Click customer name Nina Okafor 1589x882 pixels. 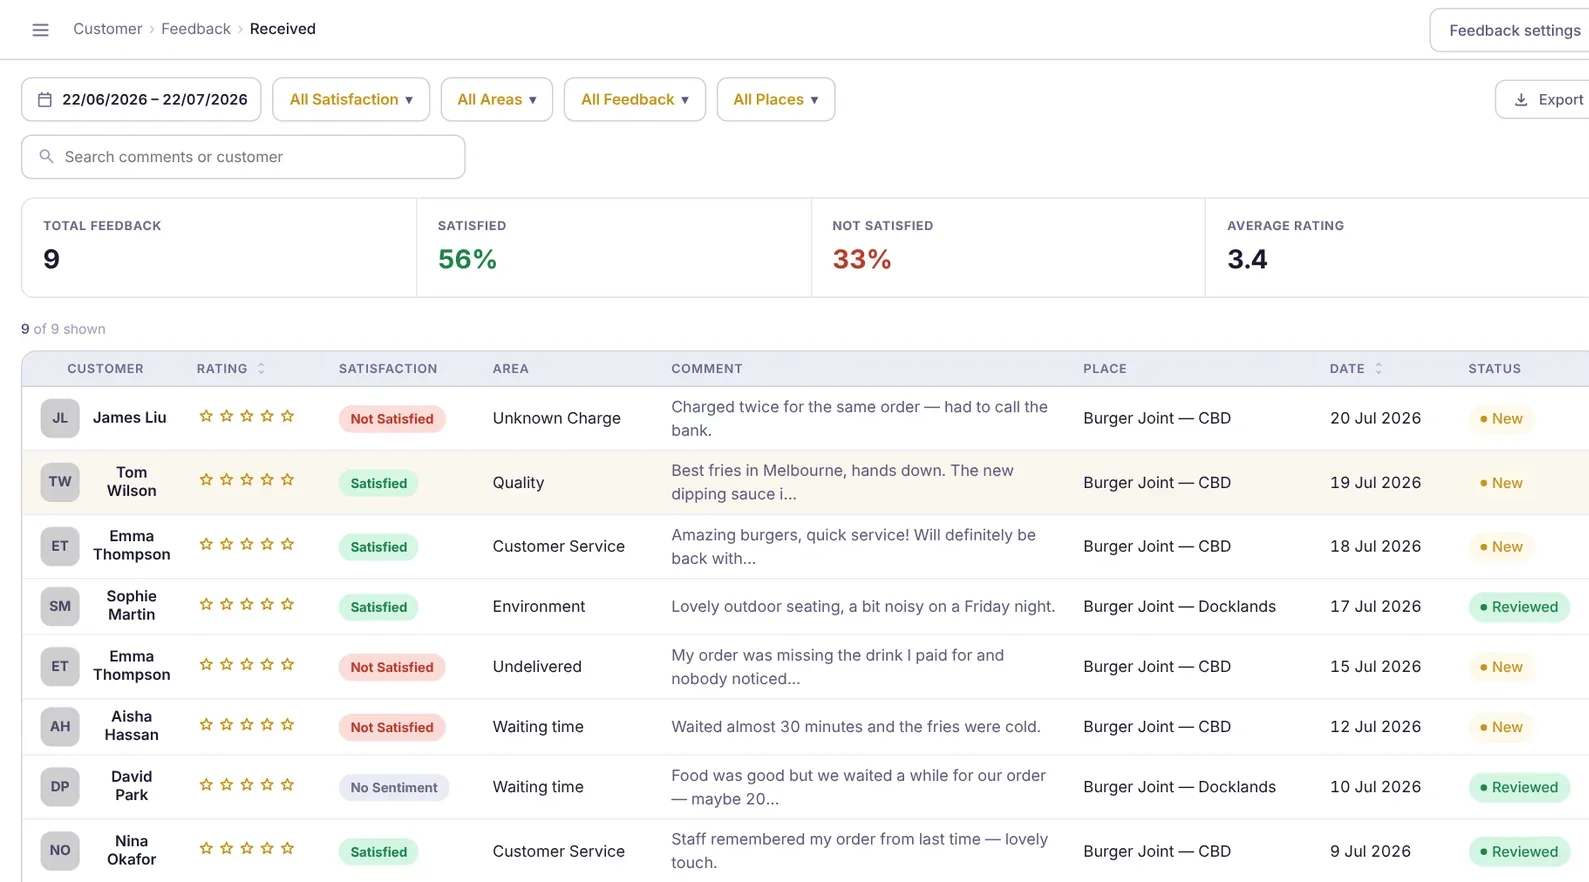pyautogui.click(x=131, y=850)
